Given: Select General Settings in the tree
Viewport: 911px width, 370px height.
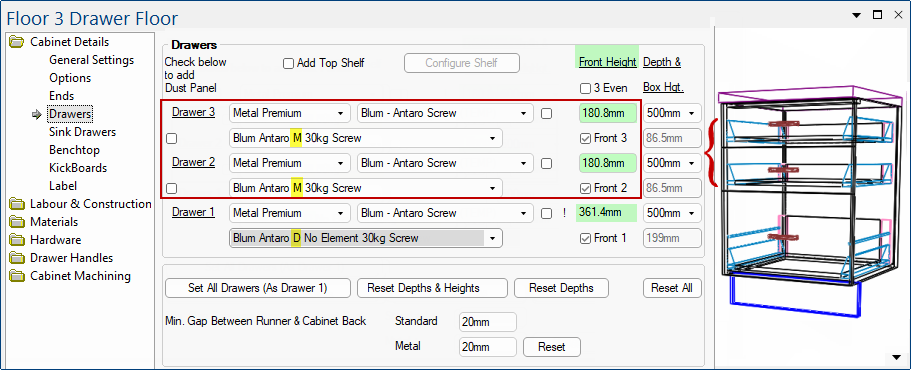Looking at the screenshot, I should pyautogui.click(x=91, y=60).
